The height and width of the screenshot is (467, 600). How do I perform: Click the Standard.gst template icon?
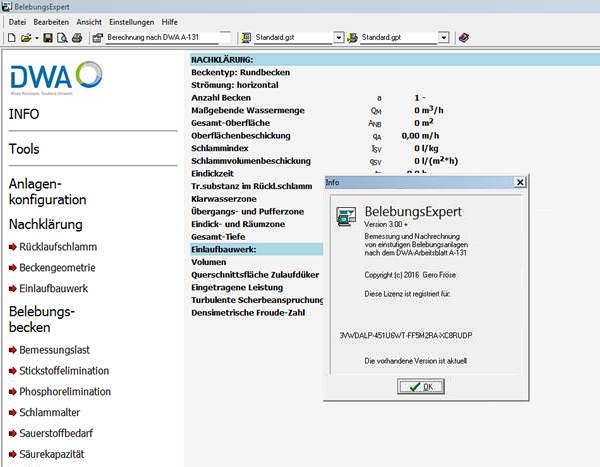pyautogui.click(x=246, y=38)
